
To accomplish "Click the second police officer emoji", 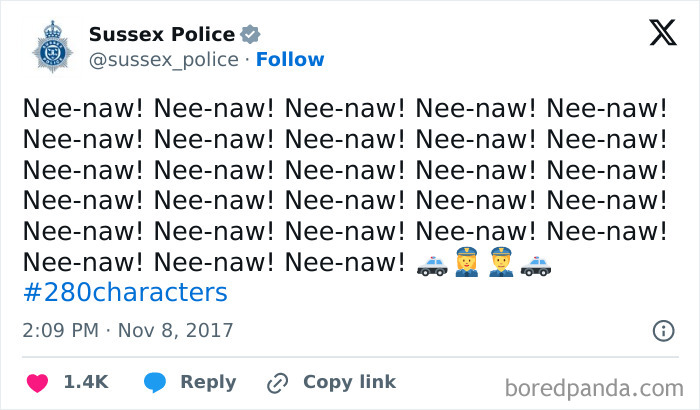I will pyautogui.click(x=503, y=266).
